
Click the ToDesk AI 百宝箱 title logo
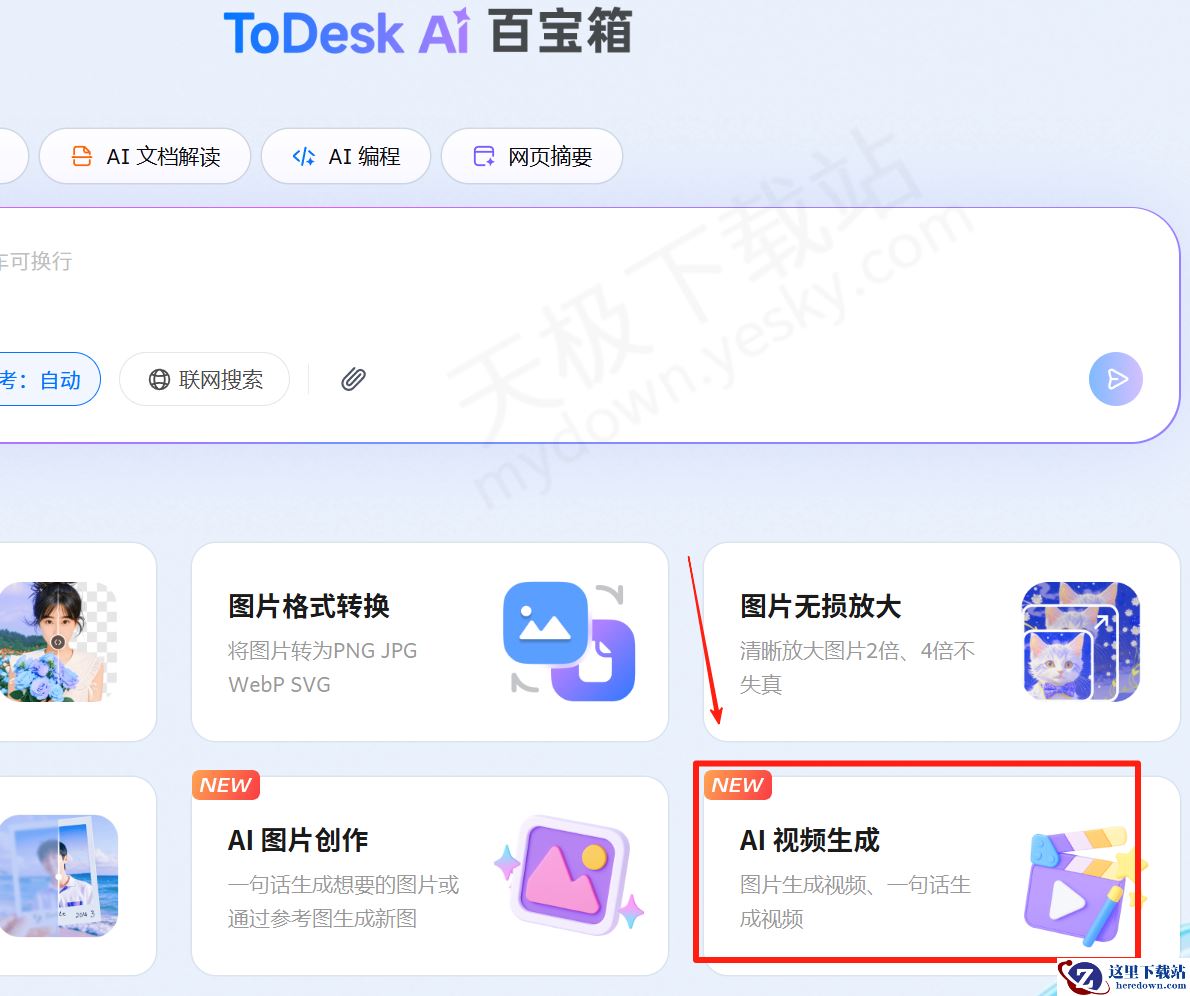click(x=427, y=32)
